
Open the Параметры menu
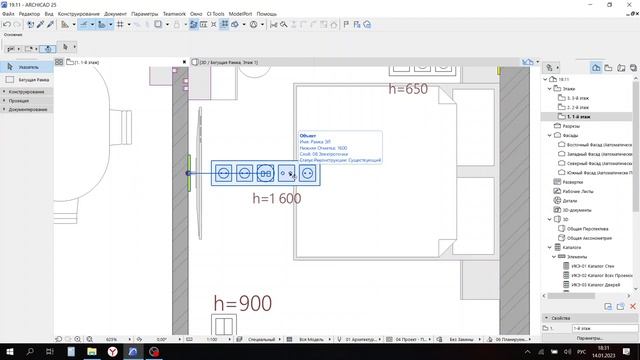pyautogui.click(x=144, y=14)
